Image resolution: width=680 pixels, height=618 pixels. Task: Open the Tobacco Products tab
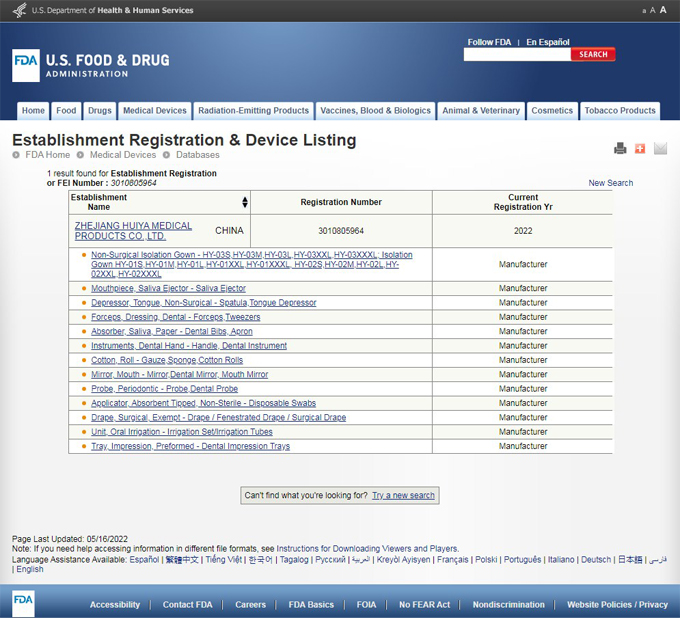coord(620,111)
